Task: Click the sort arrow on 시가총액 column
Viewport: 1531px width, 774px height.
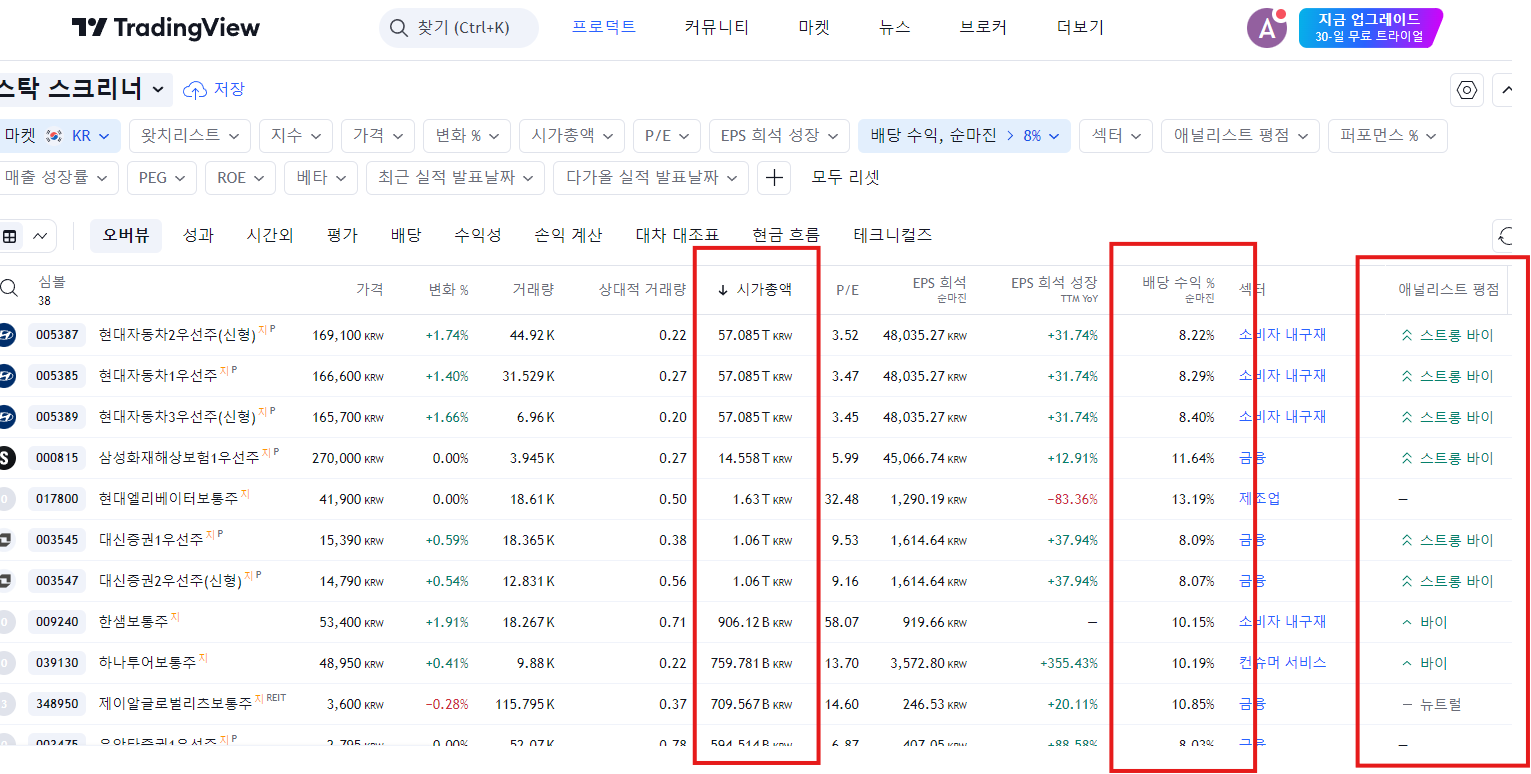Action: click(x=723, y=290)
